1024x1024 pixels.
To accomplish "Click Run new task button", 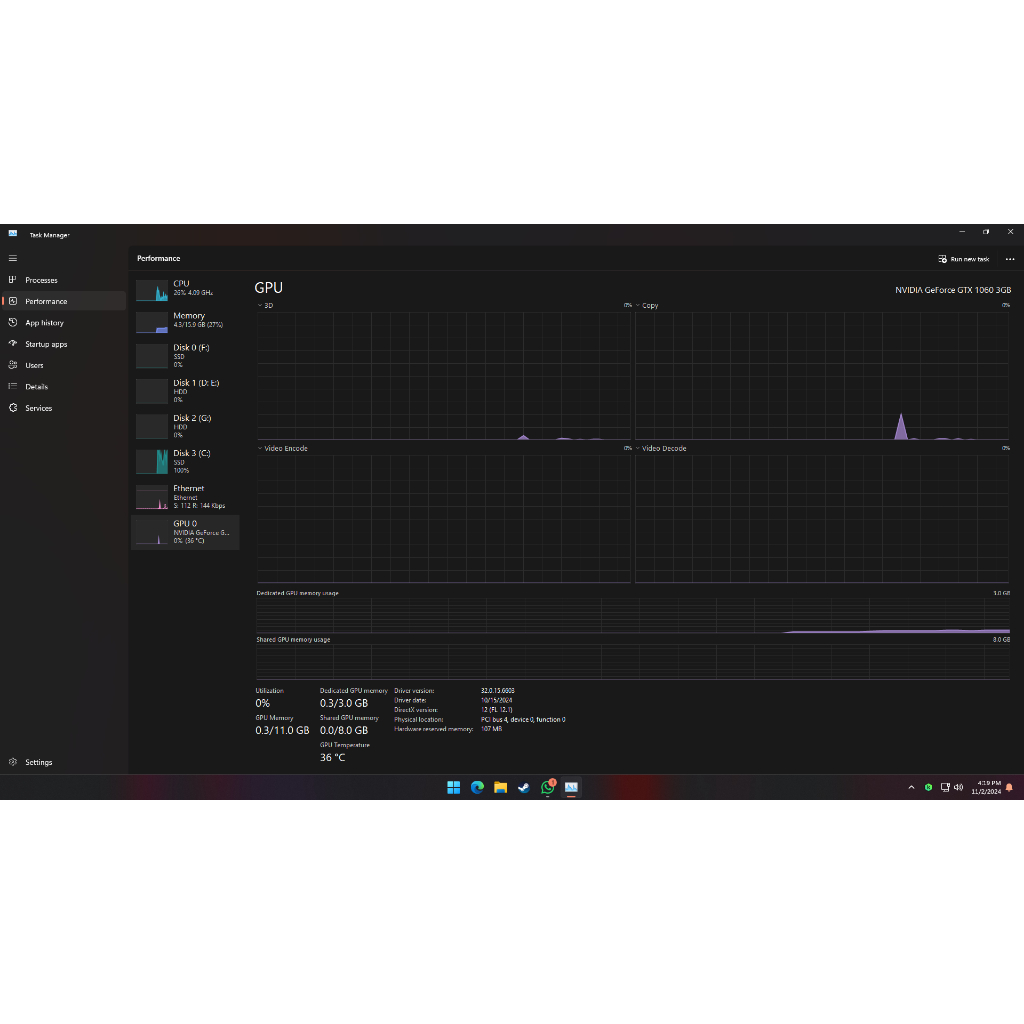I will tap(964, 259).
